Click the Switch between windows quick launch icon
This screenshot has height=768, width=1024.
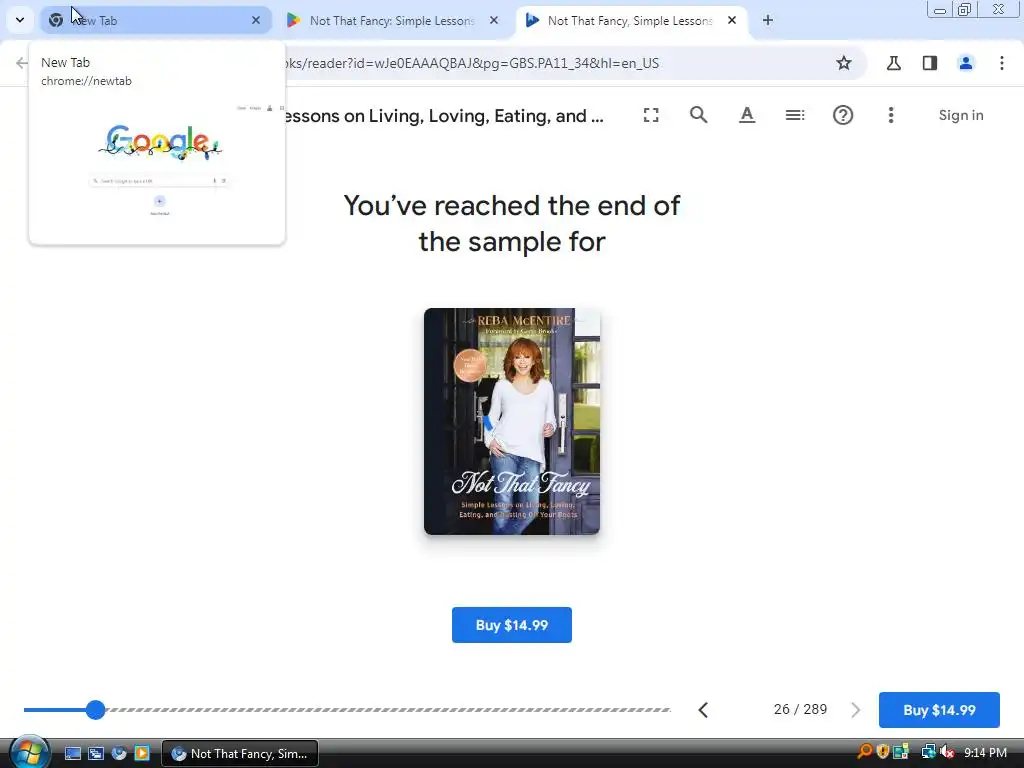pyautogui.click(x=96, y=754)
